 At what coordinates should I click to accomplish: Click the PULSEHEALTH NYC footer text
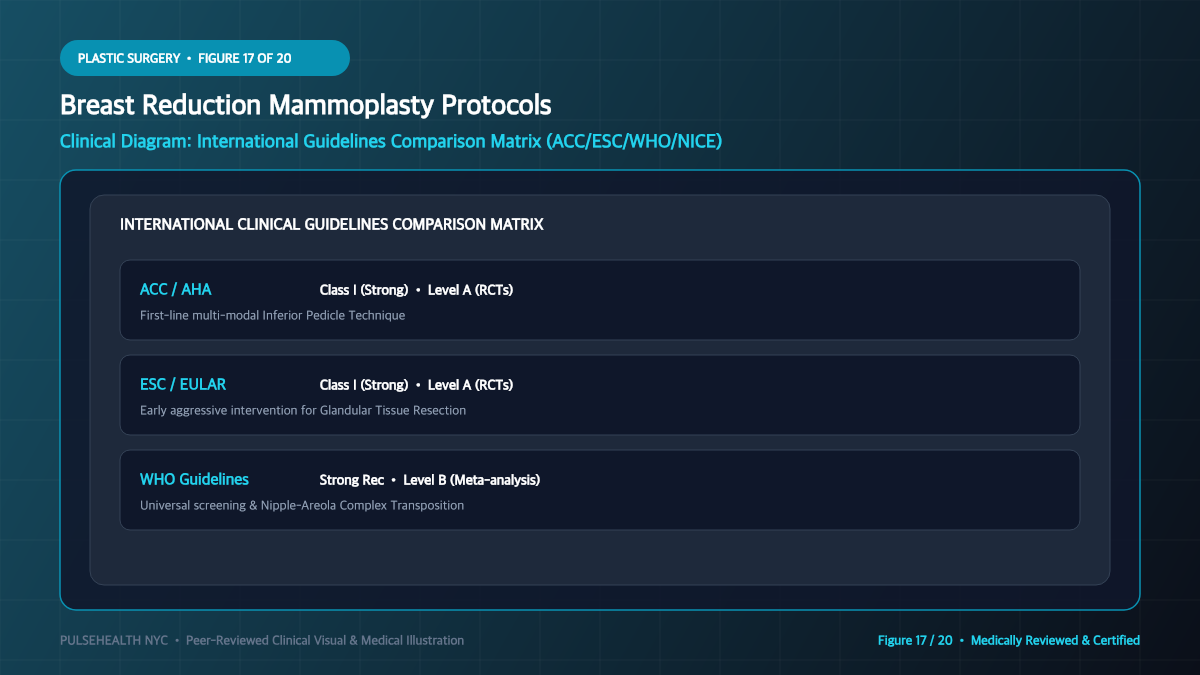click(x=262, y=640)
